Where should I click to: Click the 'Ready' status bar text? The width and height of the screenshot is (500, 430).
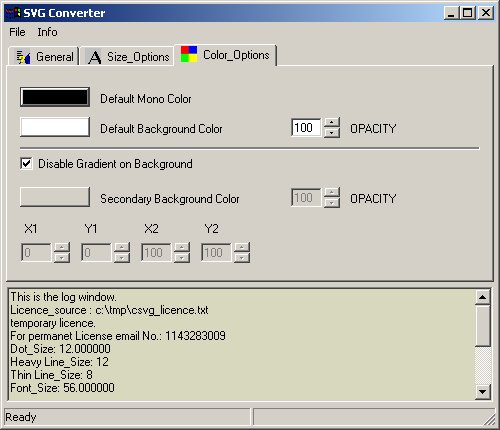(x=21, y=417)
